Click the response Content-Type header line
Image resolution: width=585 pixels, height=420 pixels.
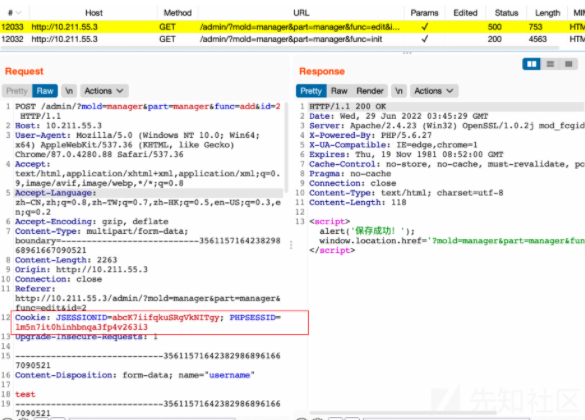point(406,193)
